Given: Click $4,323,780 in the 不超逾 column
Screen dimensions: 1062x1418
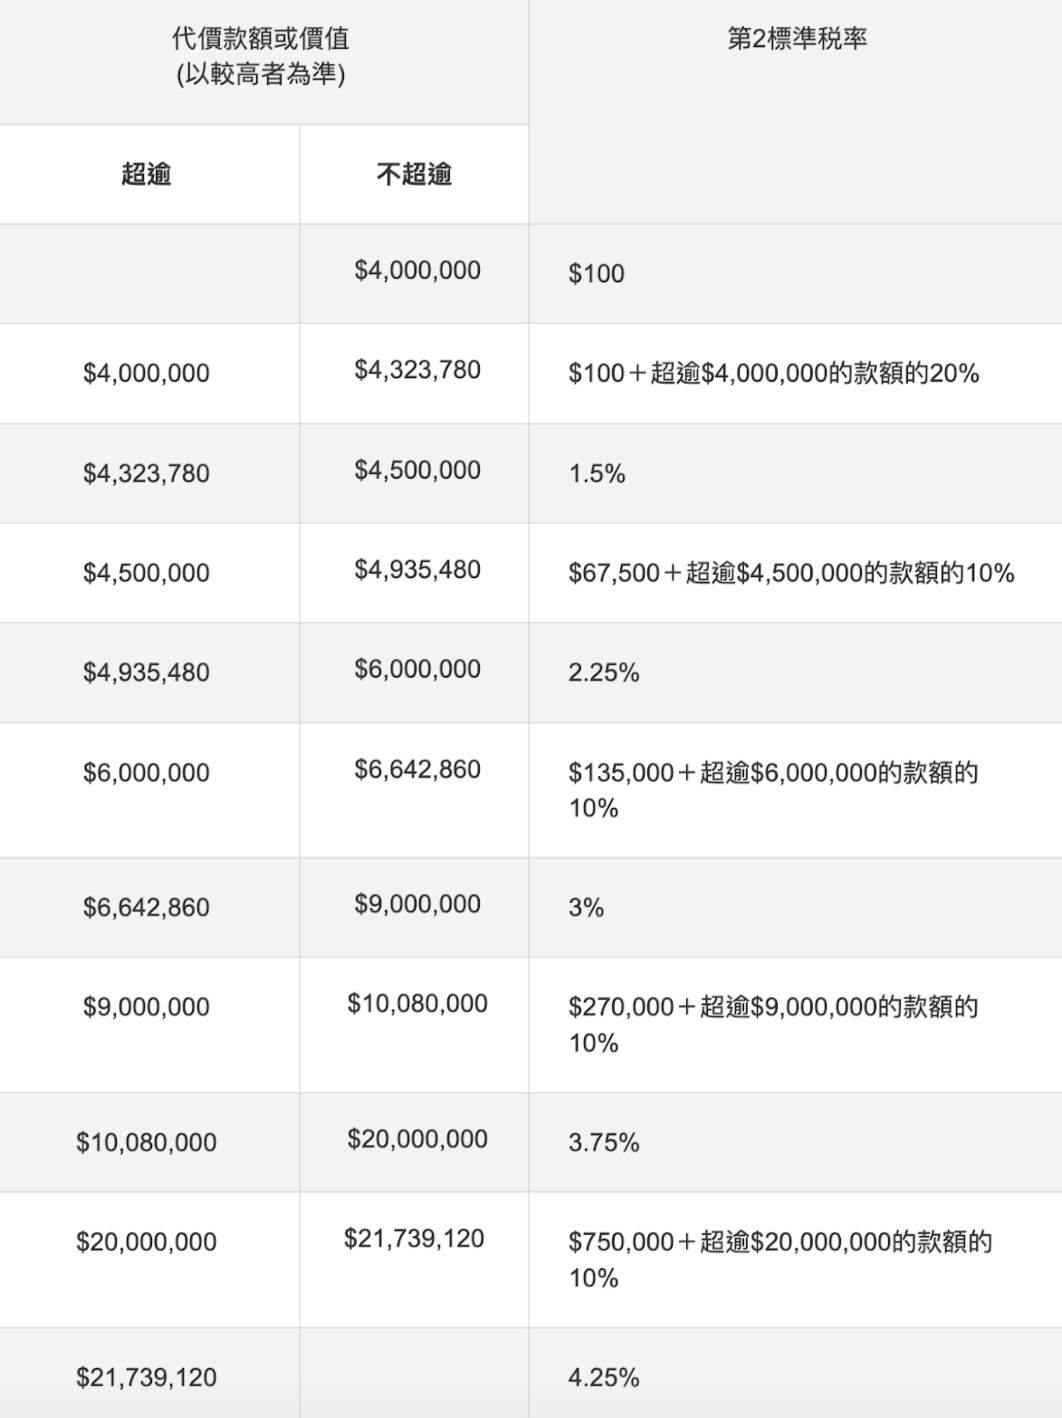Looking at the screenshot, I should 417,370.
